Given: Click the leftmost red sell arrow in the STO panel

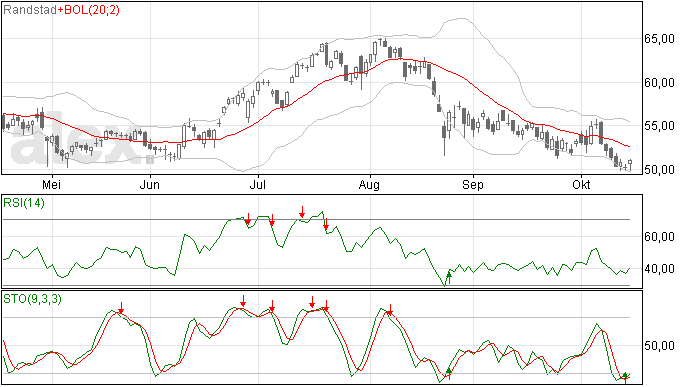Looking at the screenshot, I should pyautogui.click(x=121, y=308).
